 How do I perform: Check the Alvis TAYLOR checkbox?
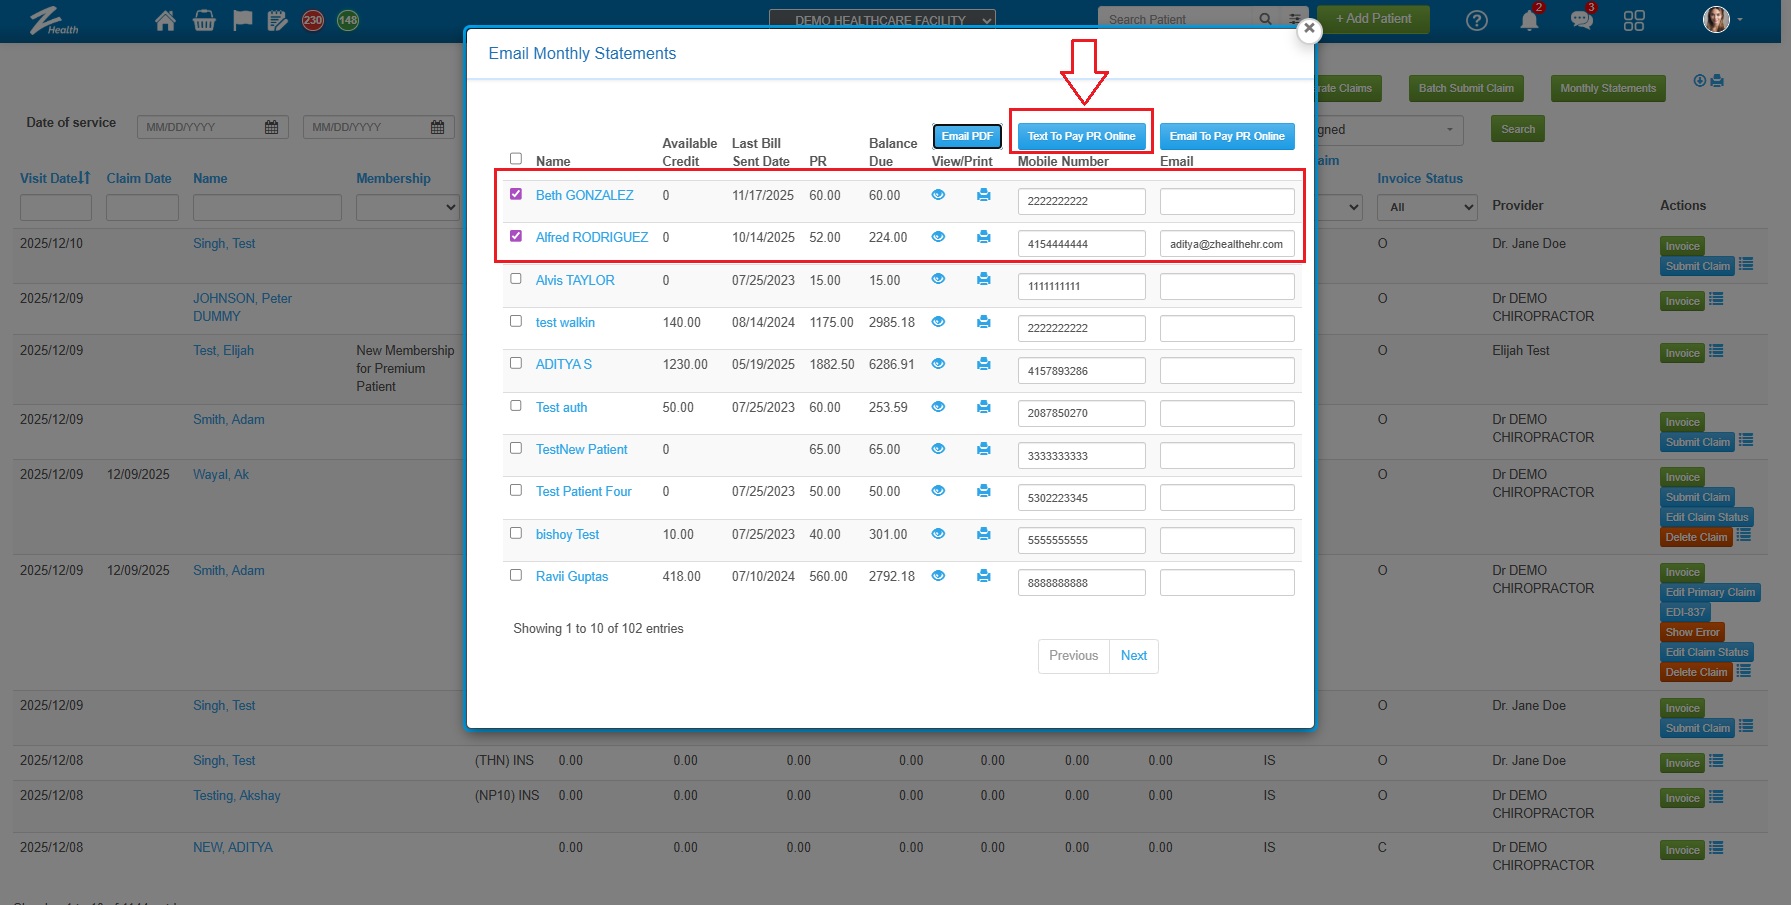(516, 279)
